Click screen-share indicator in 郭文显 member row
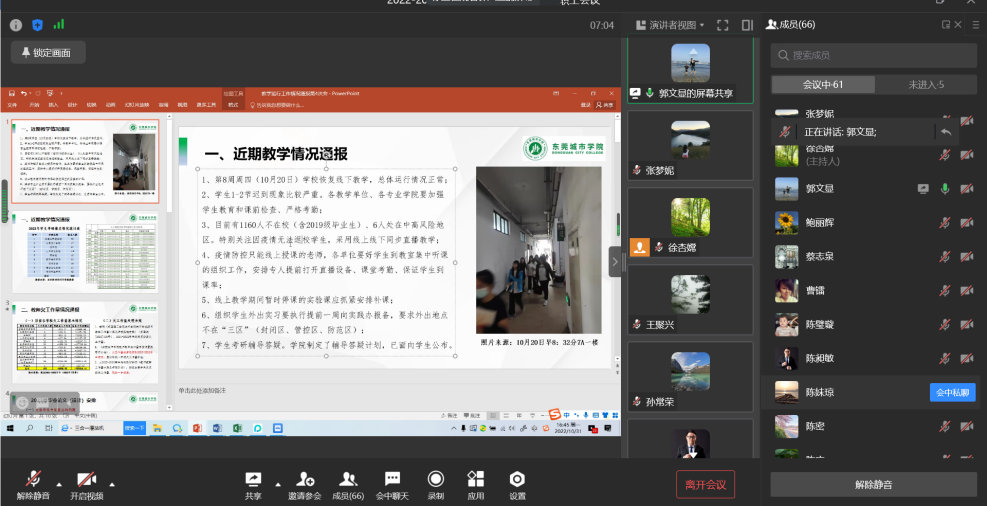Image resolution: width=987 pixels, height=506 pixels. (x=923, y=188)
